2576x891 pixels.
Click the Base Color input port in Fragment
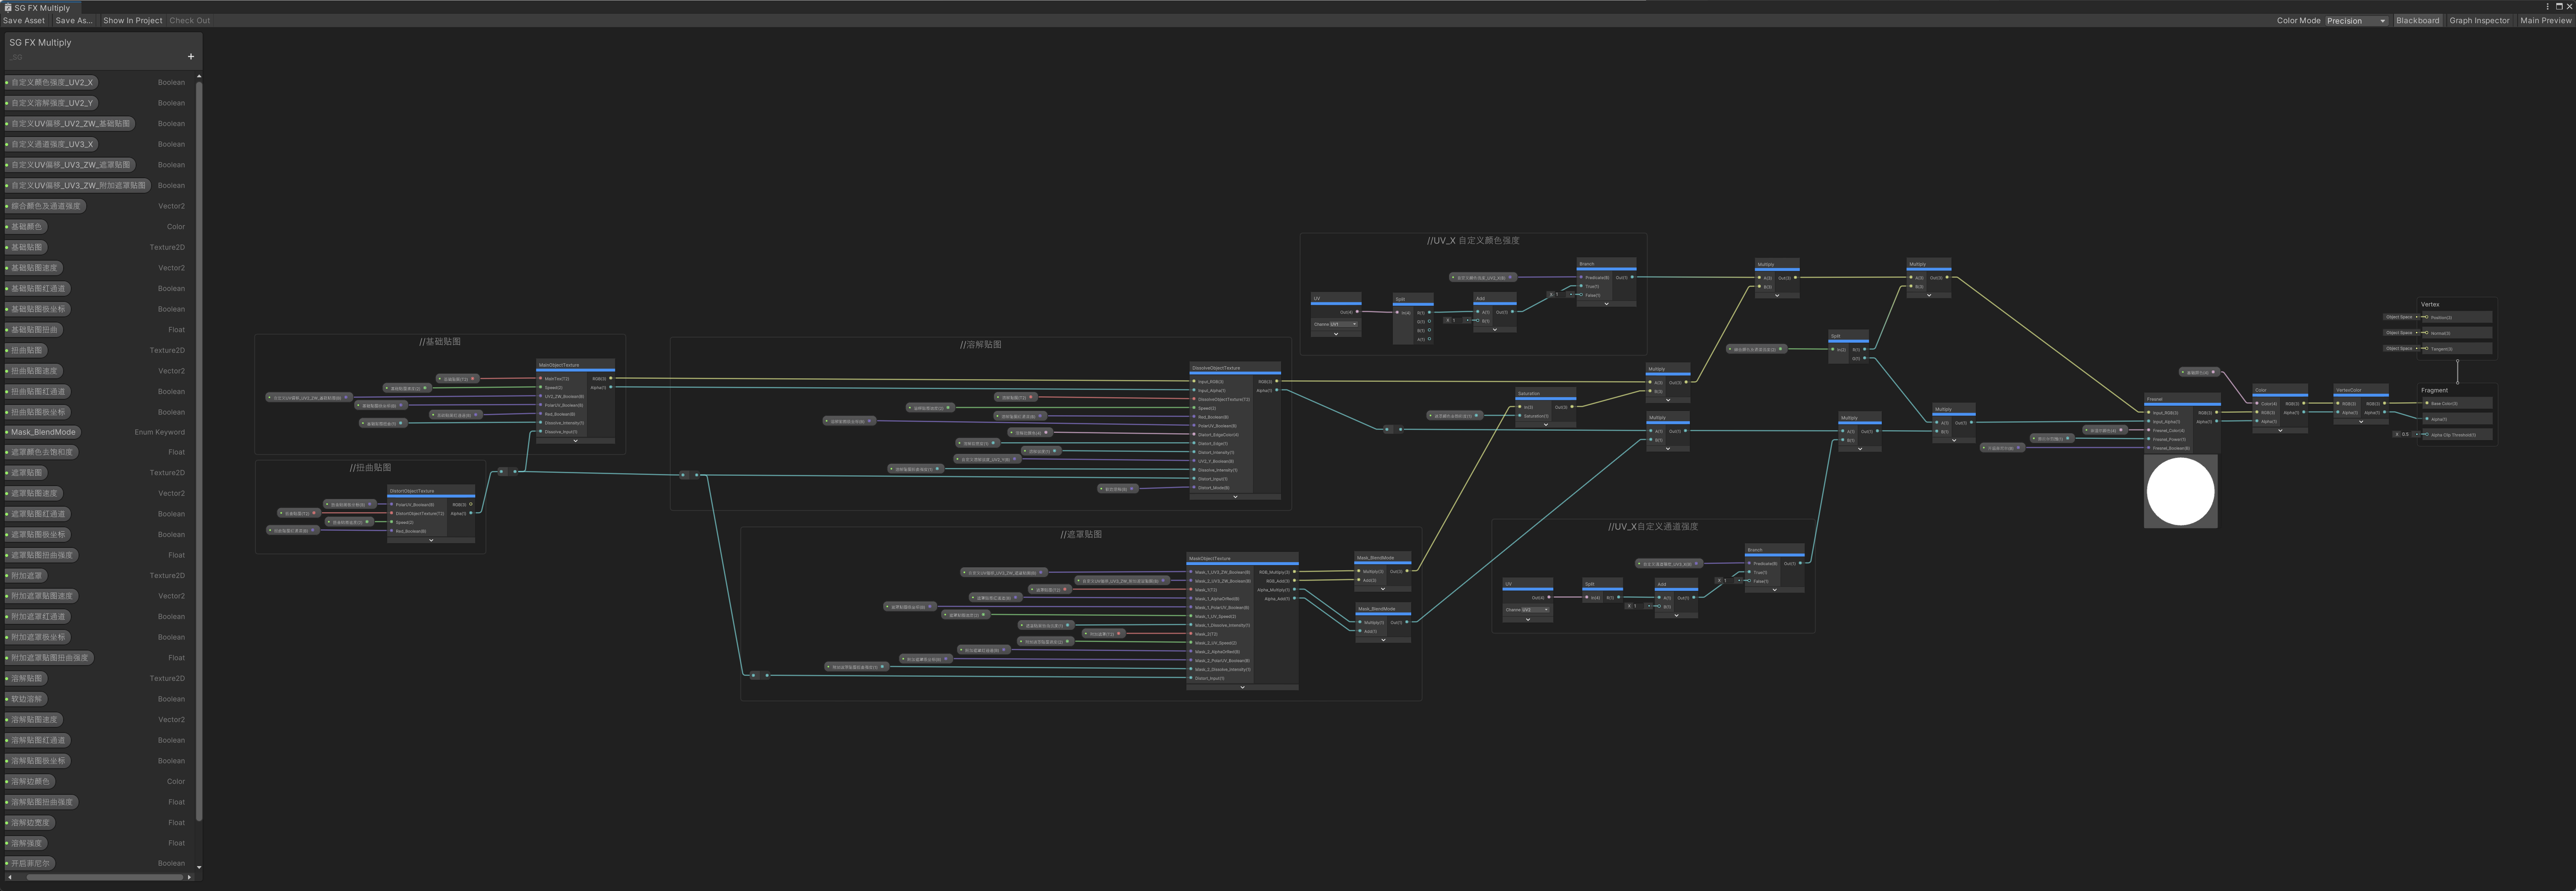[x=2427, y=403]
